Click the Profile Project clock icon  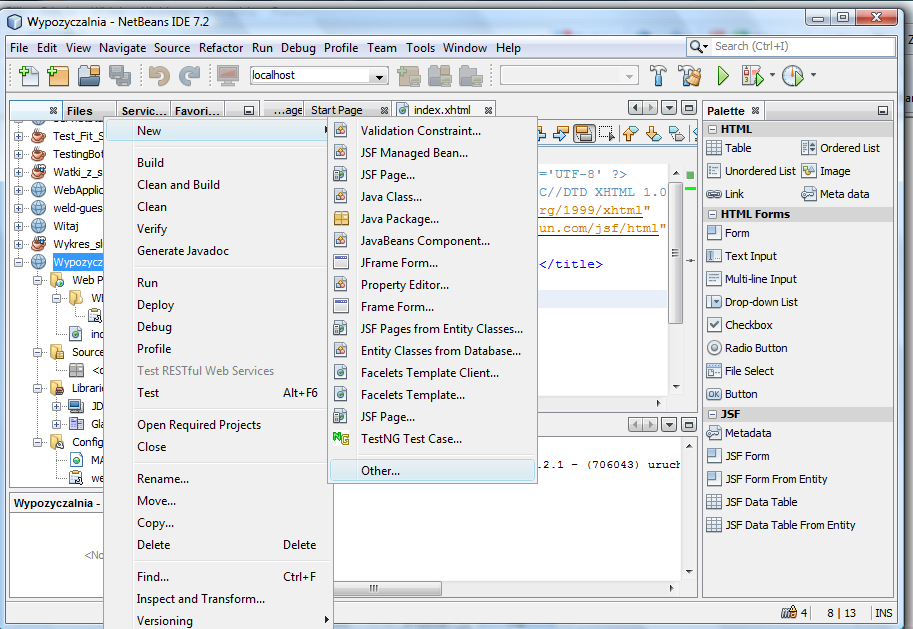click(792, 76)
